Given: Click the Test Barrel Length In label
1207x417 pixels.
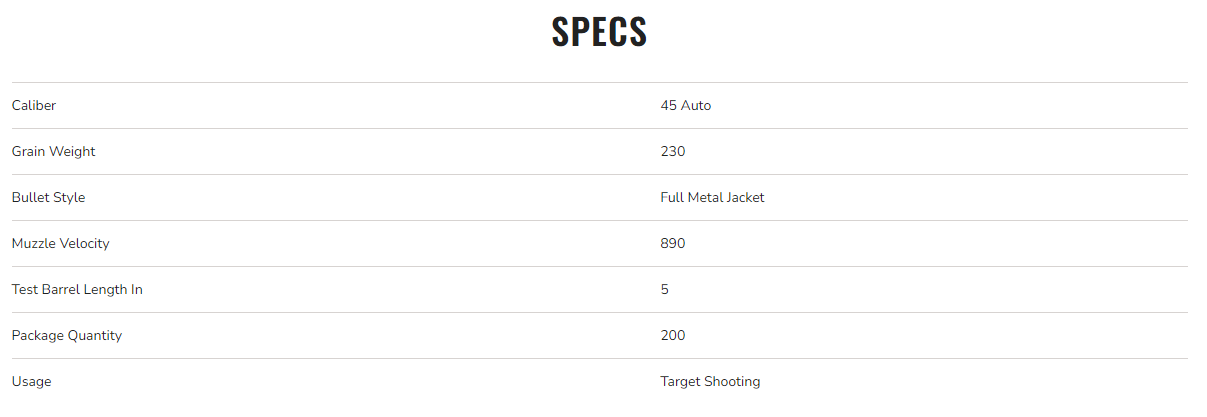Looking at the screenshot, I should (x=77, y=289).
